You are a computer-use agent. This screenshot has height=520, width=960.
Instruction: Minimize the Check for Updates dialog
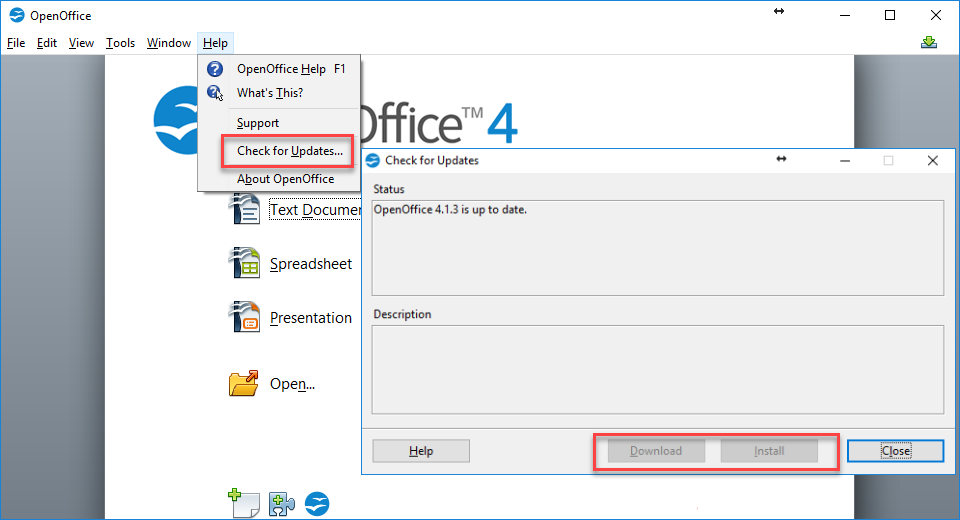(x=845, y=160)
